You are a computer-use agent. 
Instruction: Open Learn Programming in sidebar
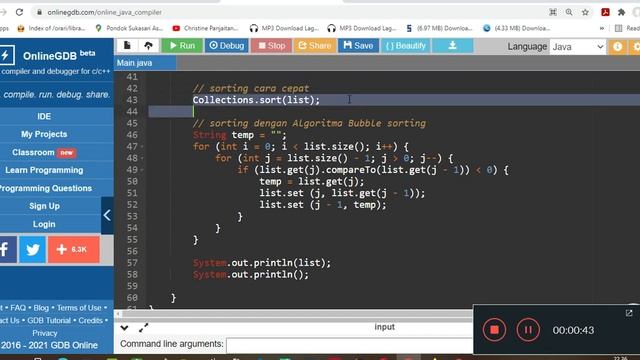pyautogui.click(x=44, y=170)
